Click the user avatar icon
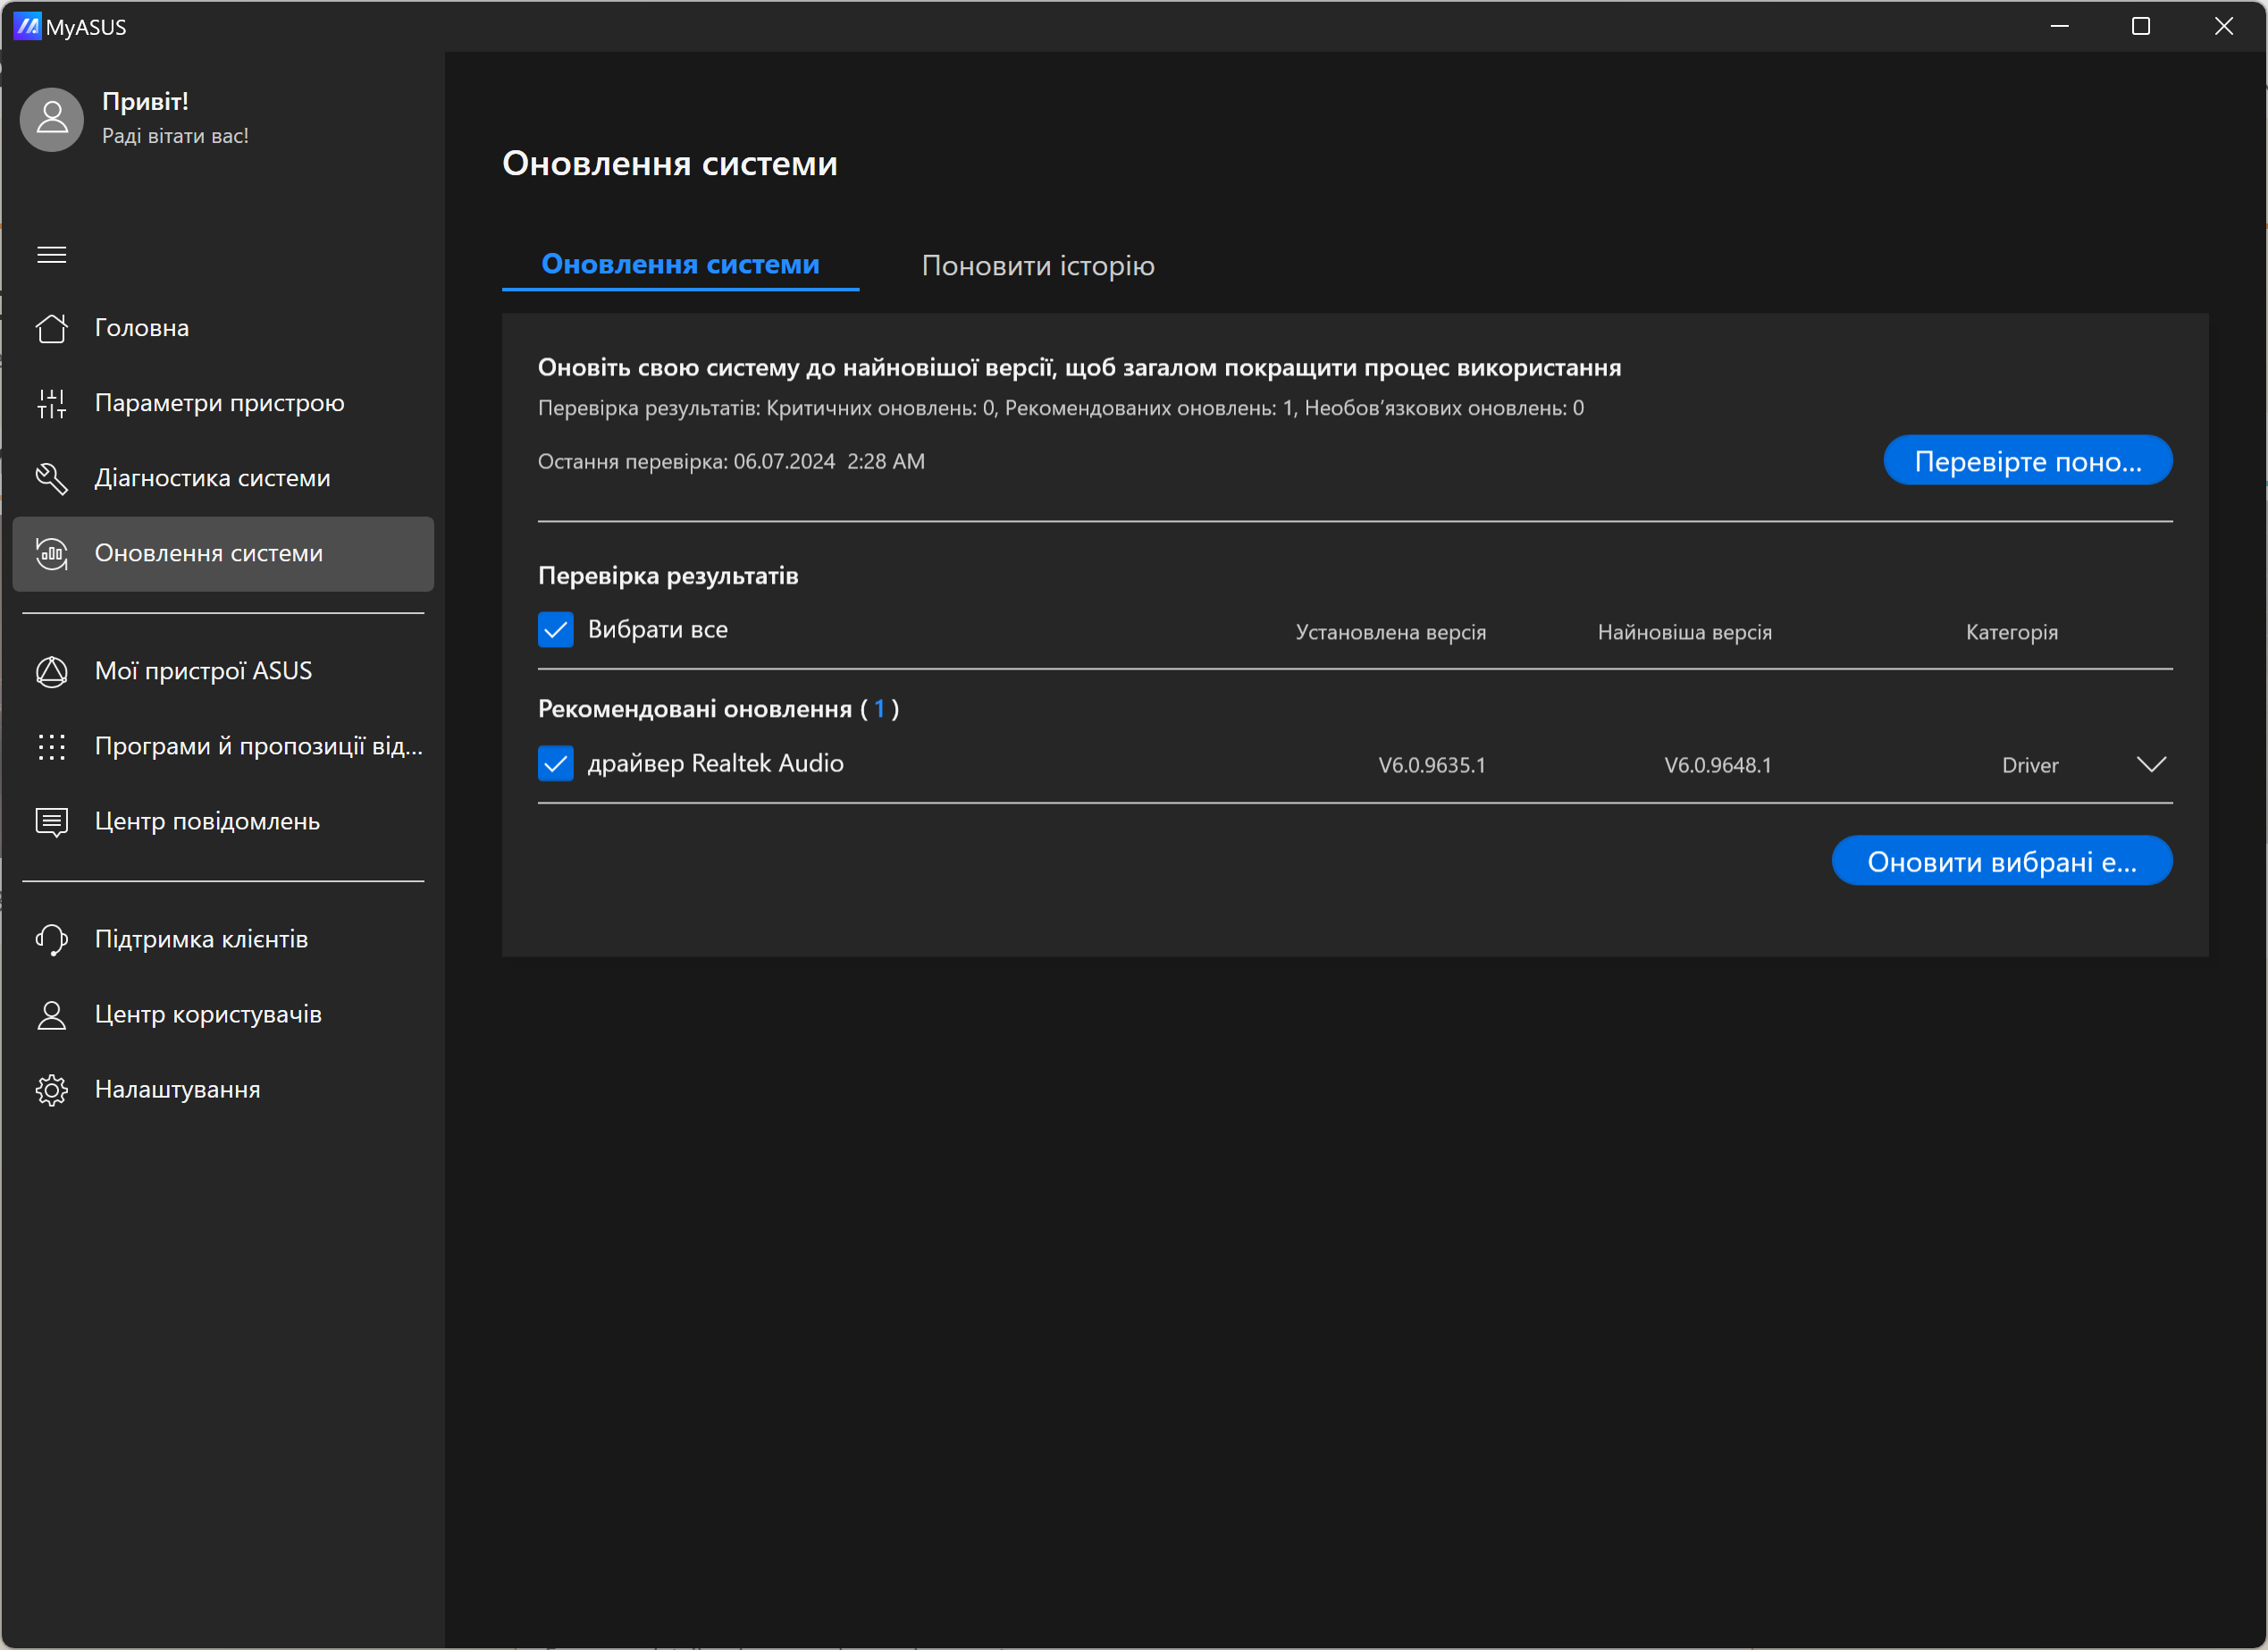This screenshot has width=2268, height=1650. 52,119
